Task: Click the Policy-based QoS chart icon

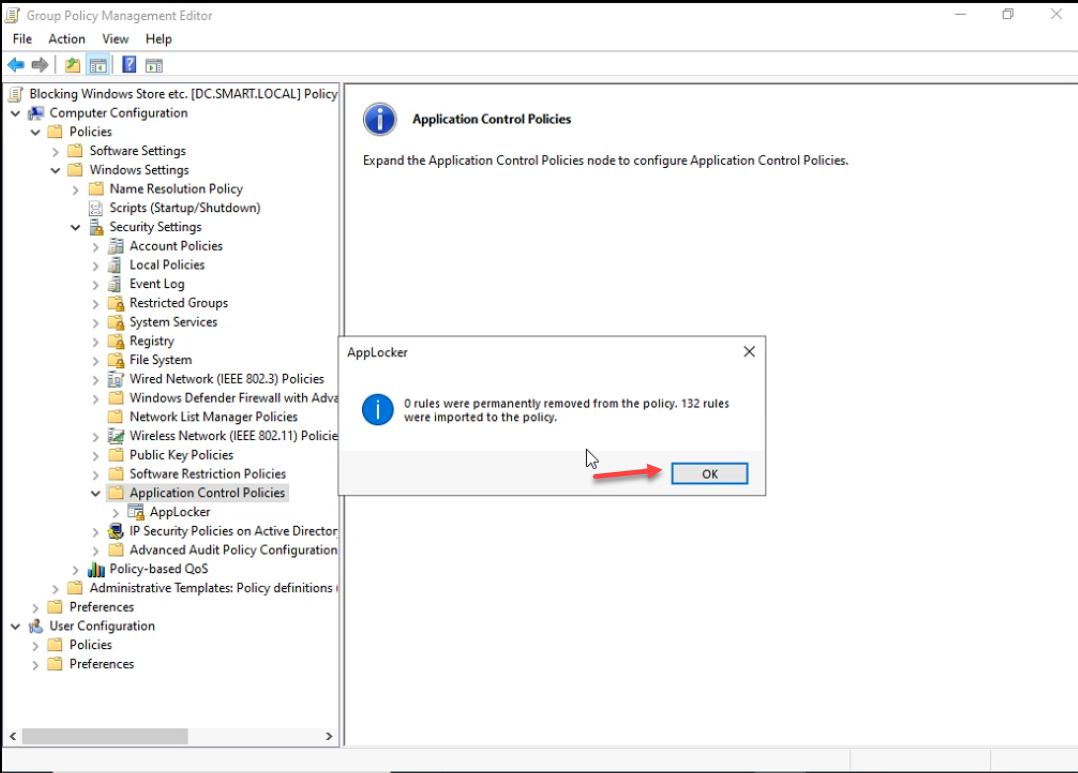Action: pyautogui.click(x=96, y=569)
